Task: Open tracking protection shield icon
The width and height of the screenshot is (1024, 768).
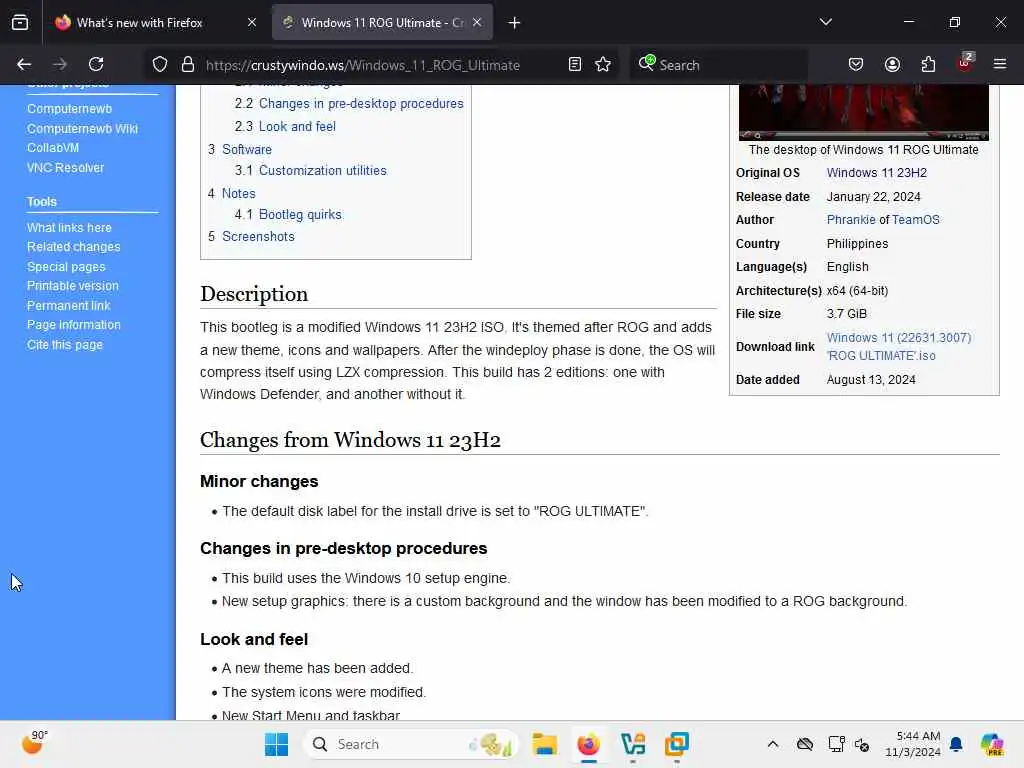Action: click(x=160, y=65)
